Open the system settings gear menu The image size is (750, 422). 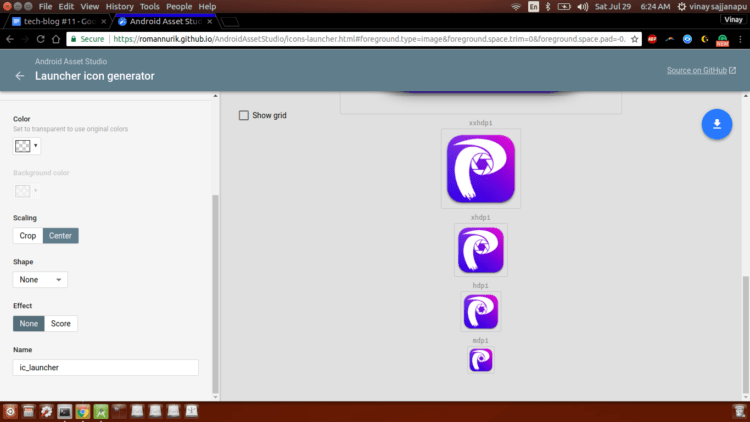tap(682, 7)
